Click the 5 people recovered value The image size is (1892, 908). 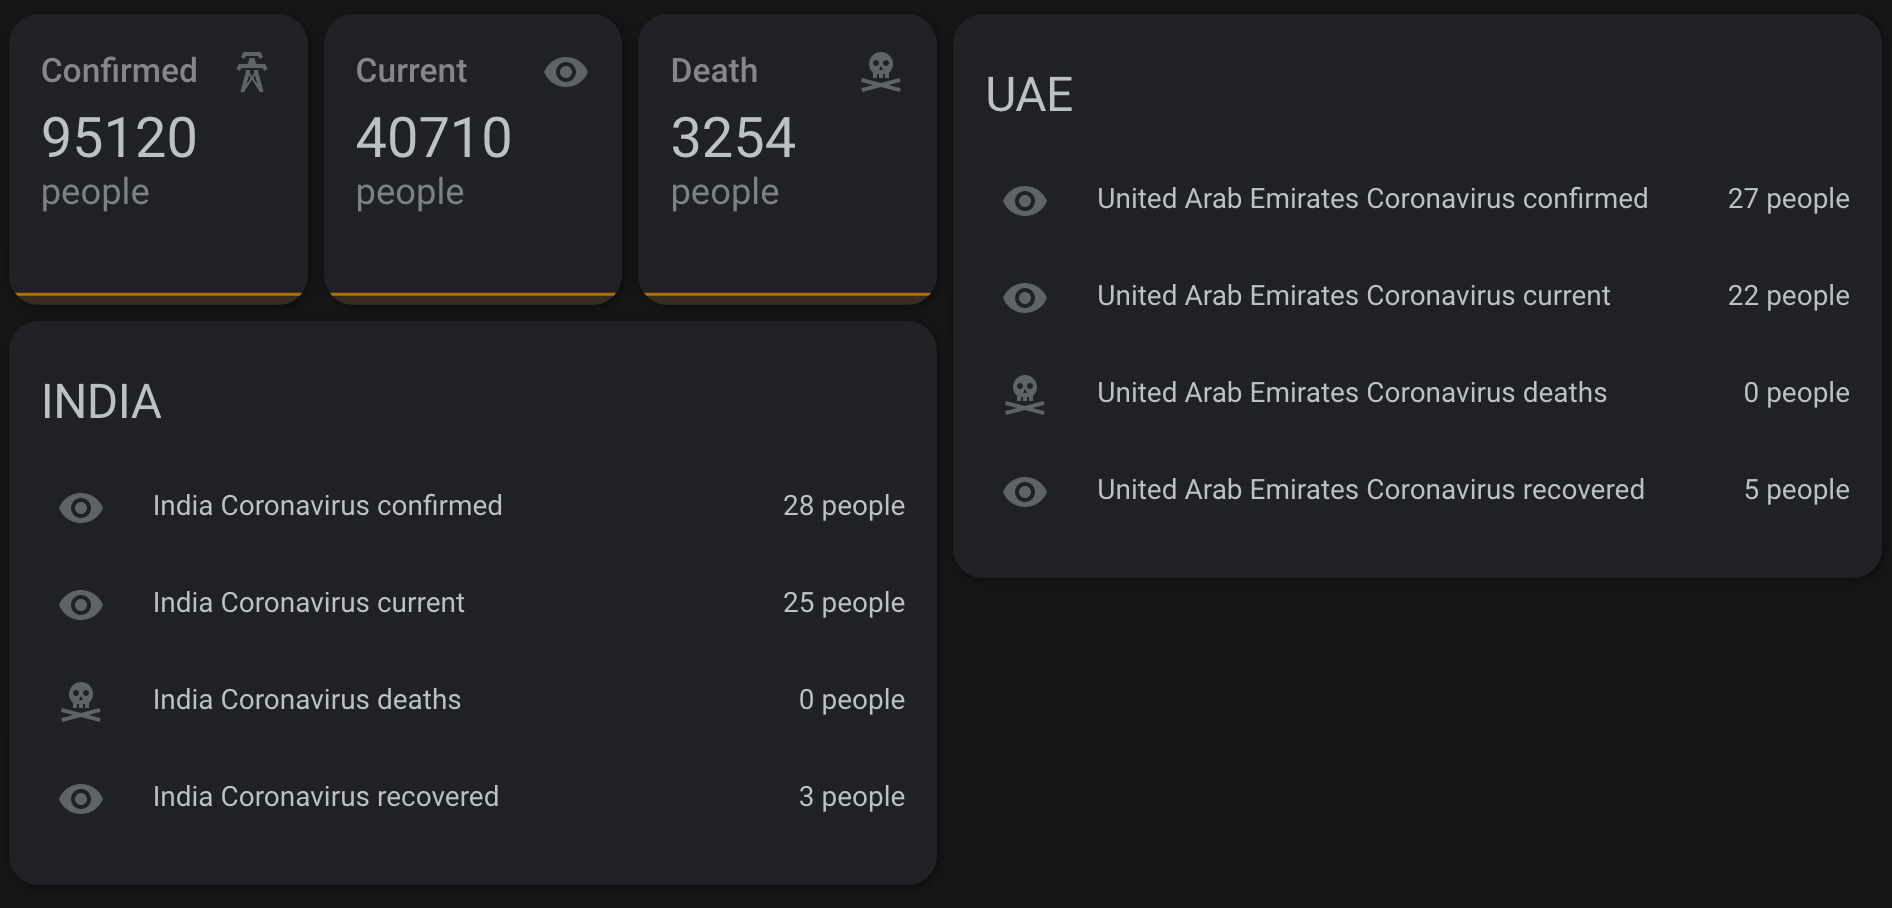(1796, 490)
